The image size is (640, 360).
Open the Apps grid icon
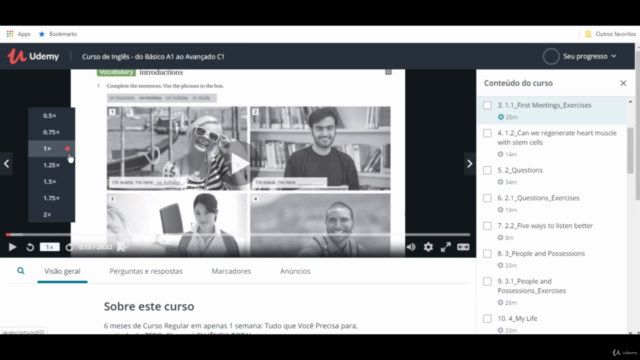tap(10, 34)
